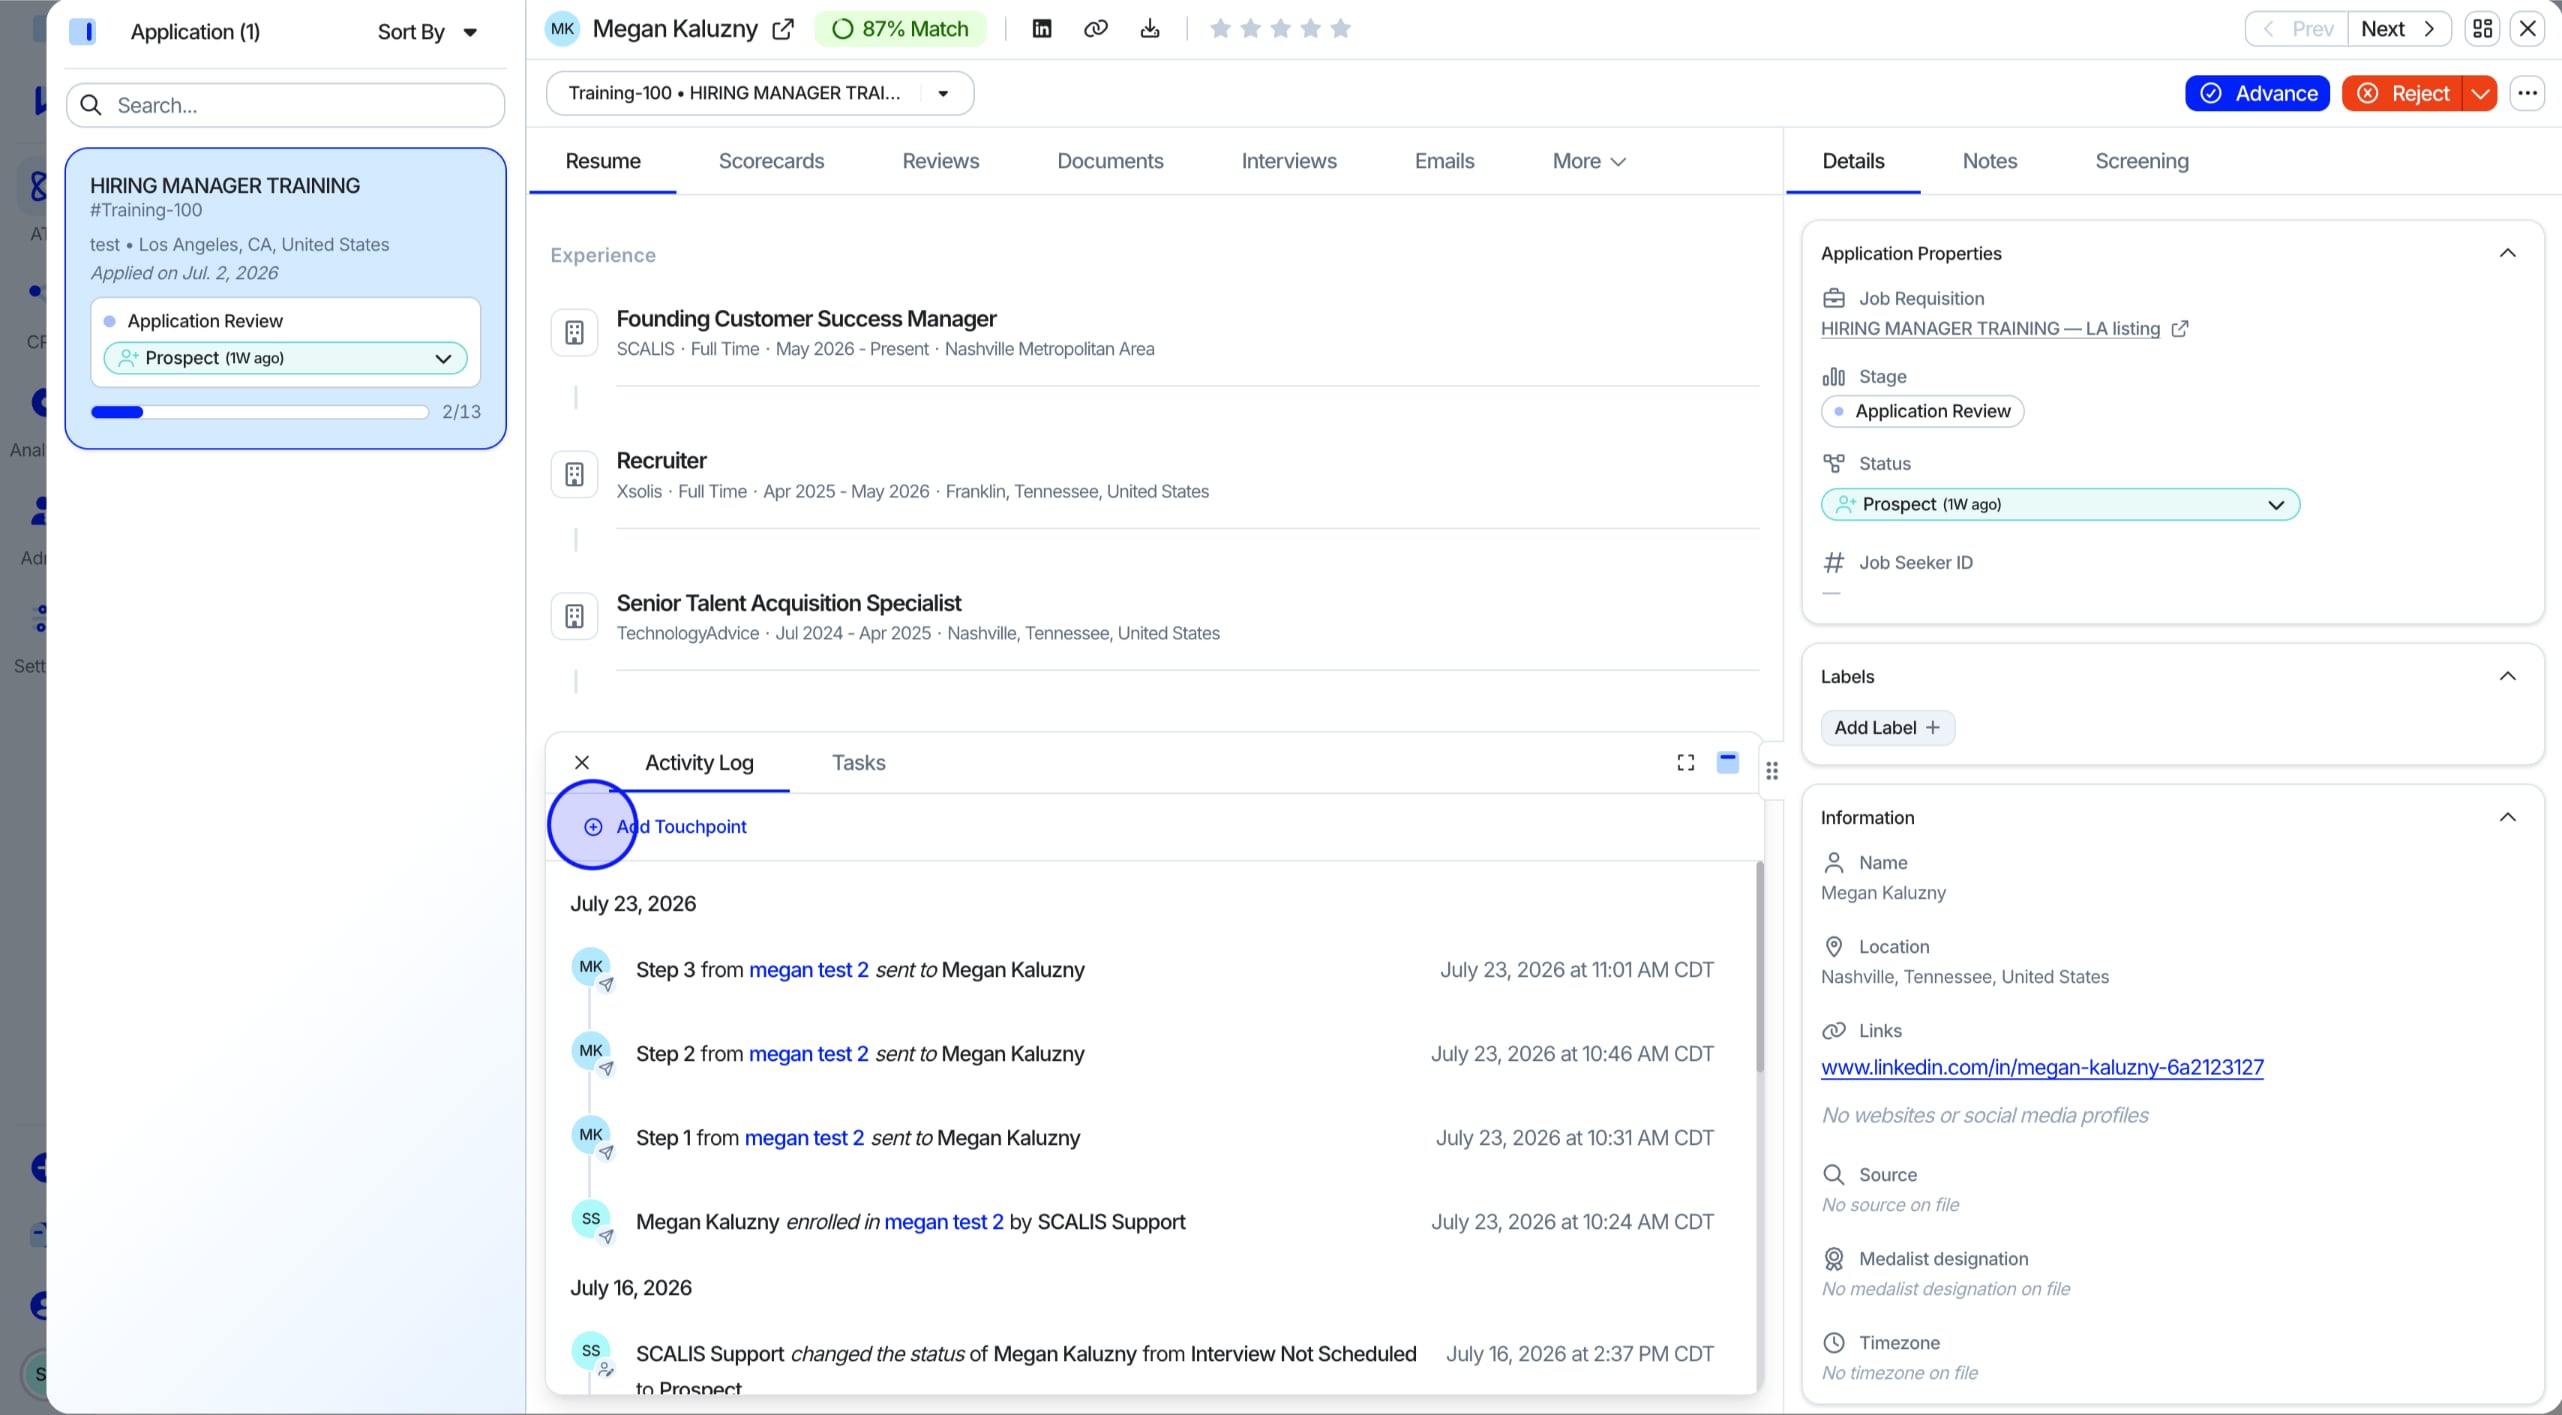Click the drag handle beside Activity Log
The height and width of the screenshot is (1415, 2562).
point(1771,771)
